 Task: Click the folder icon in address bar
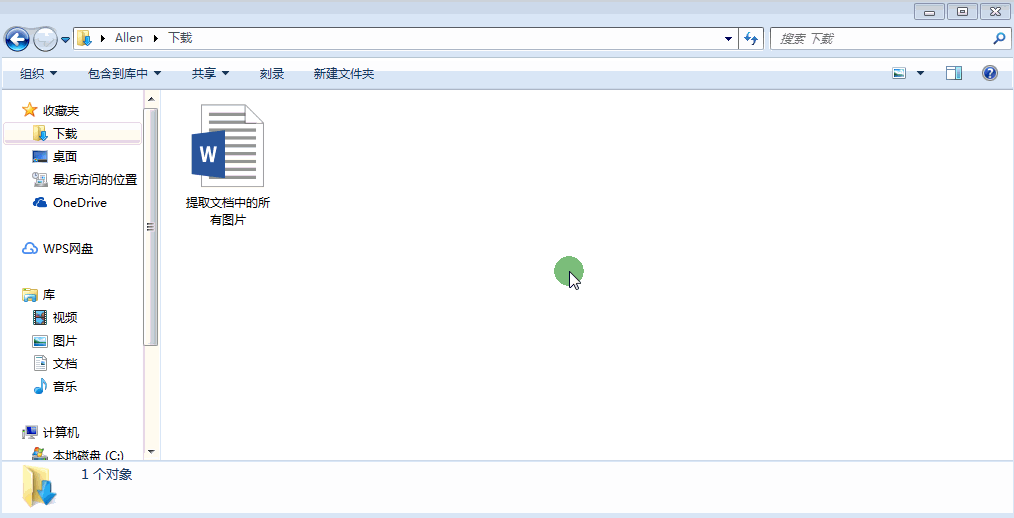pos(84,38)
